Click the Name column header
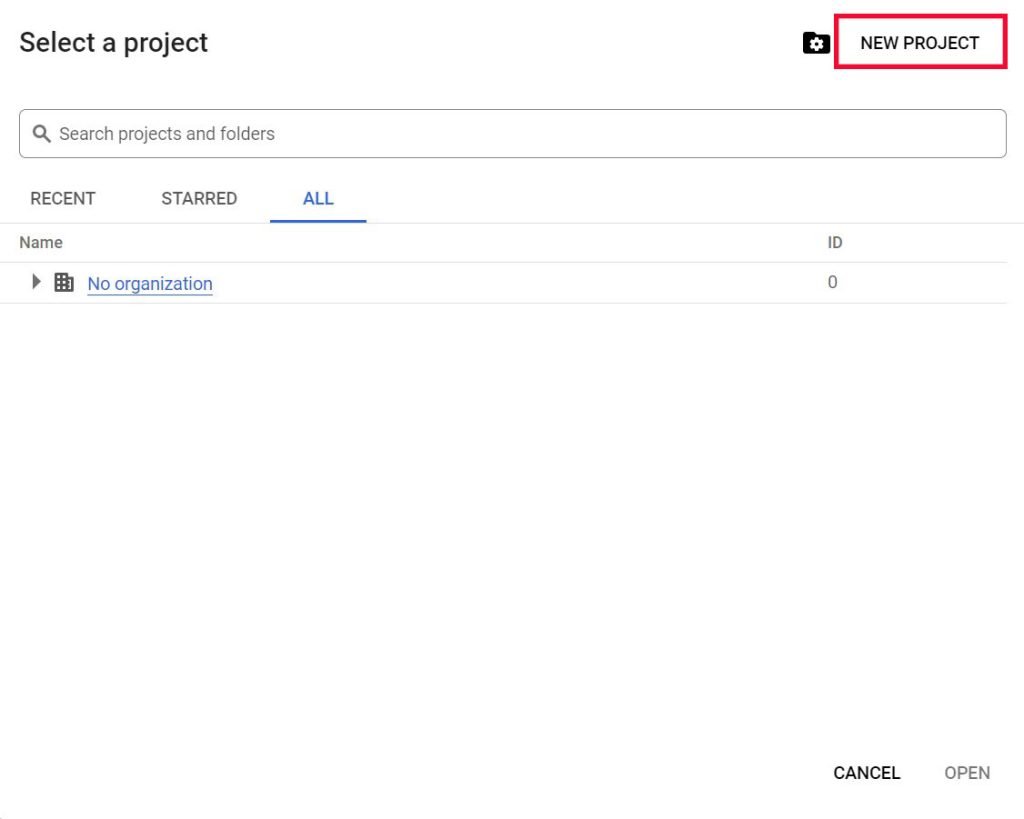 click(x=40, y=242)
